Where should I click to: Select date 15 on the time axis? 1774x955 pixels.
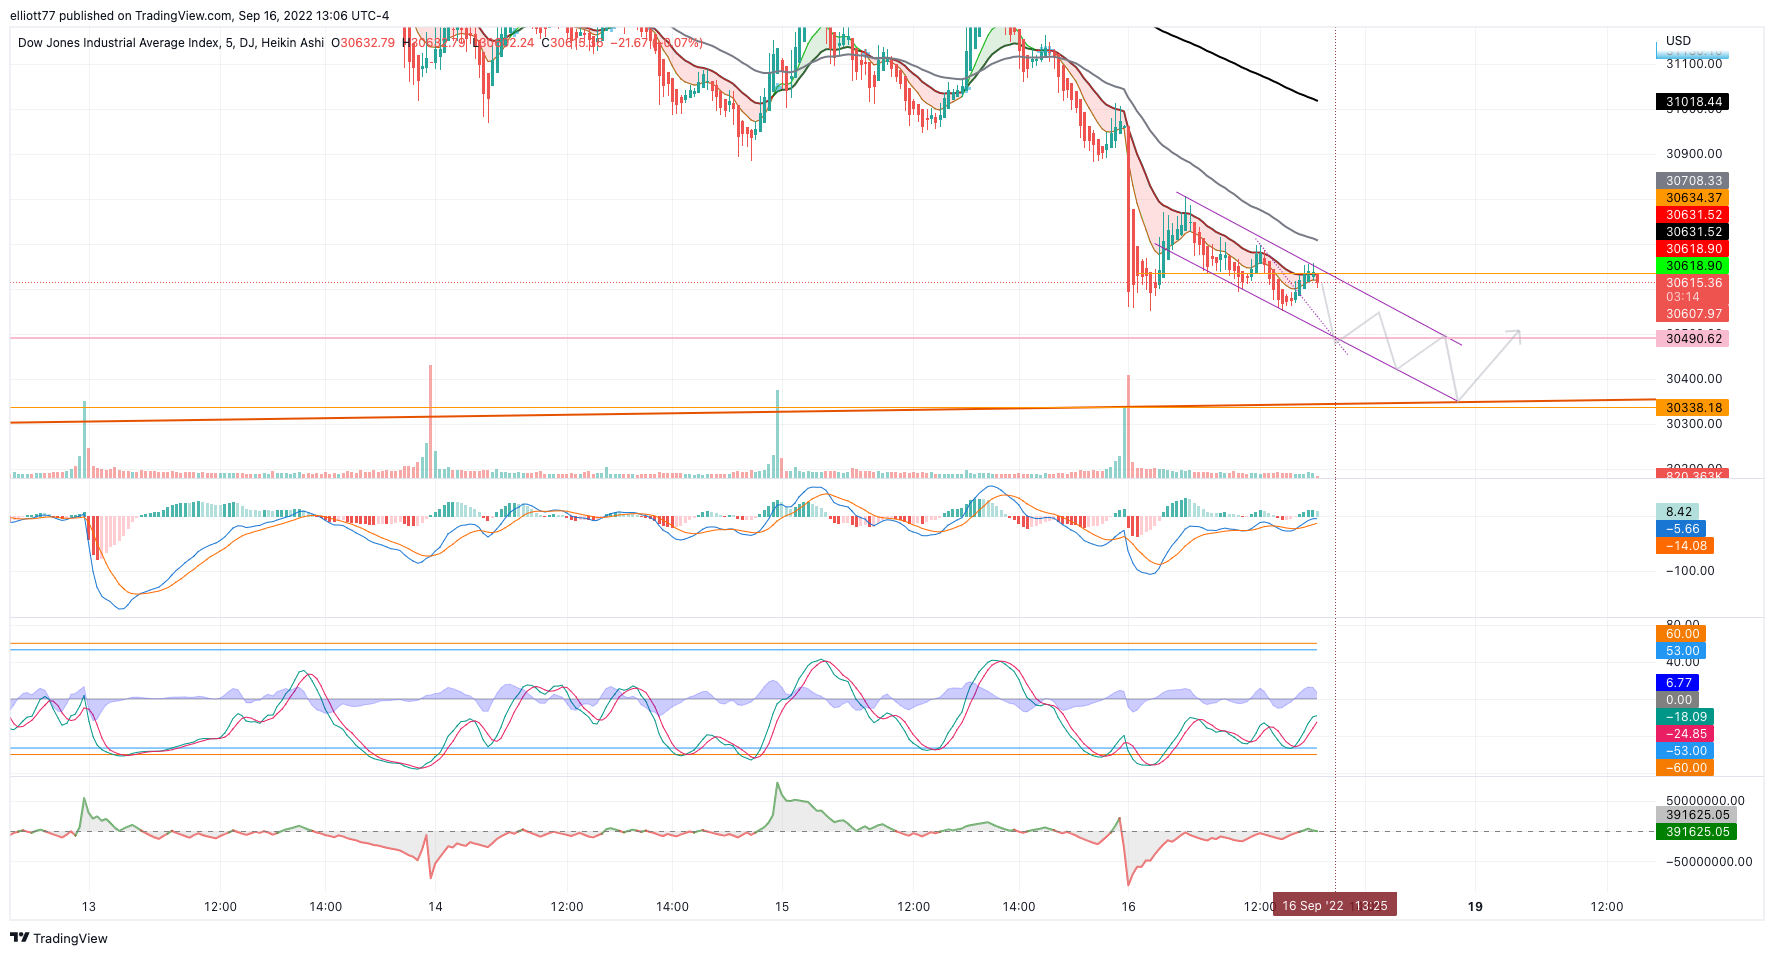(x=782, y=907)
